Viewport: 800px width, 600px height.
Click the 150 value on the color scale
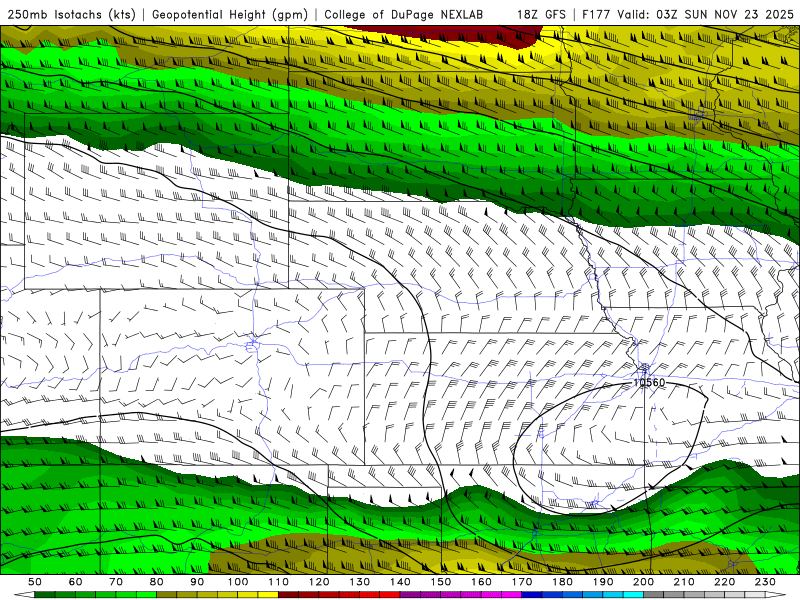pyautogui.click(x=441, y=582)
